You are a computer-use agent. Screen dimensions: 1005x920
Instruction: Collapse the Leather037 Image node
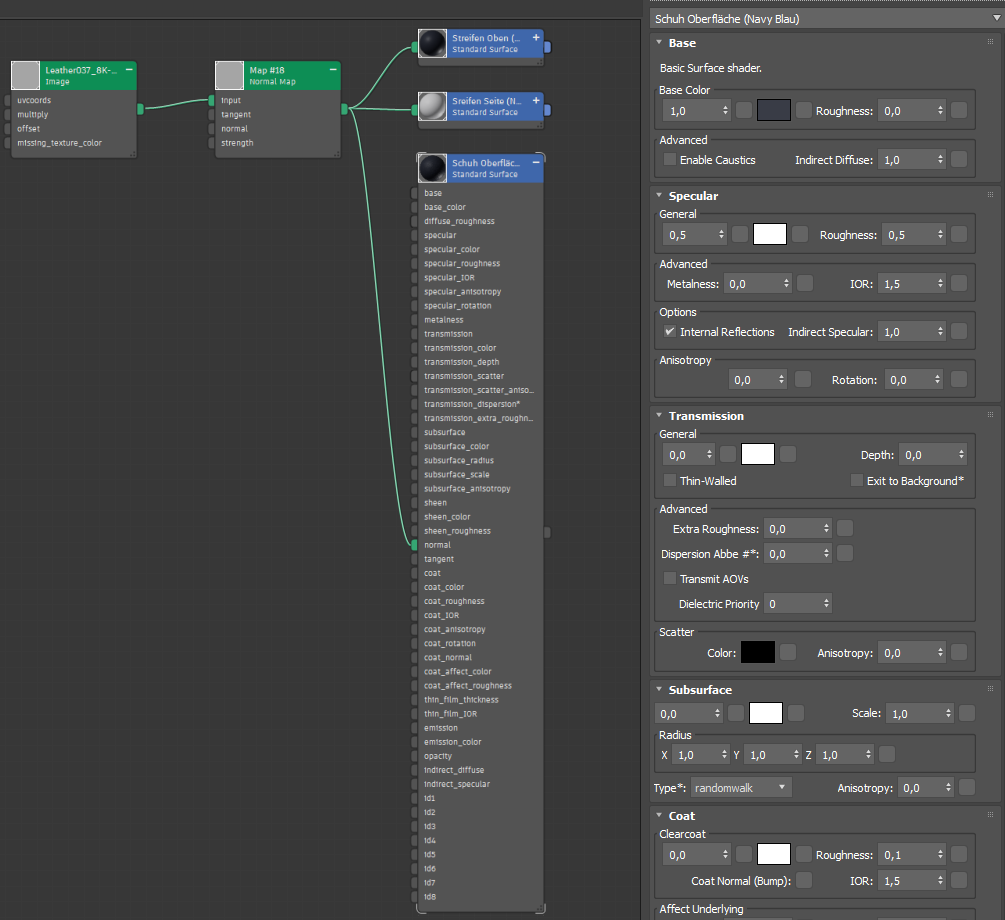129,70
